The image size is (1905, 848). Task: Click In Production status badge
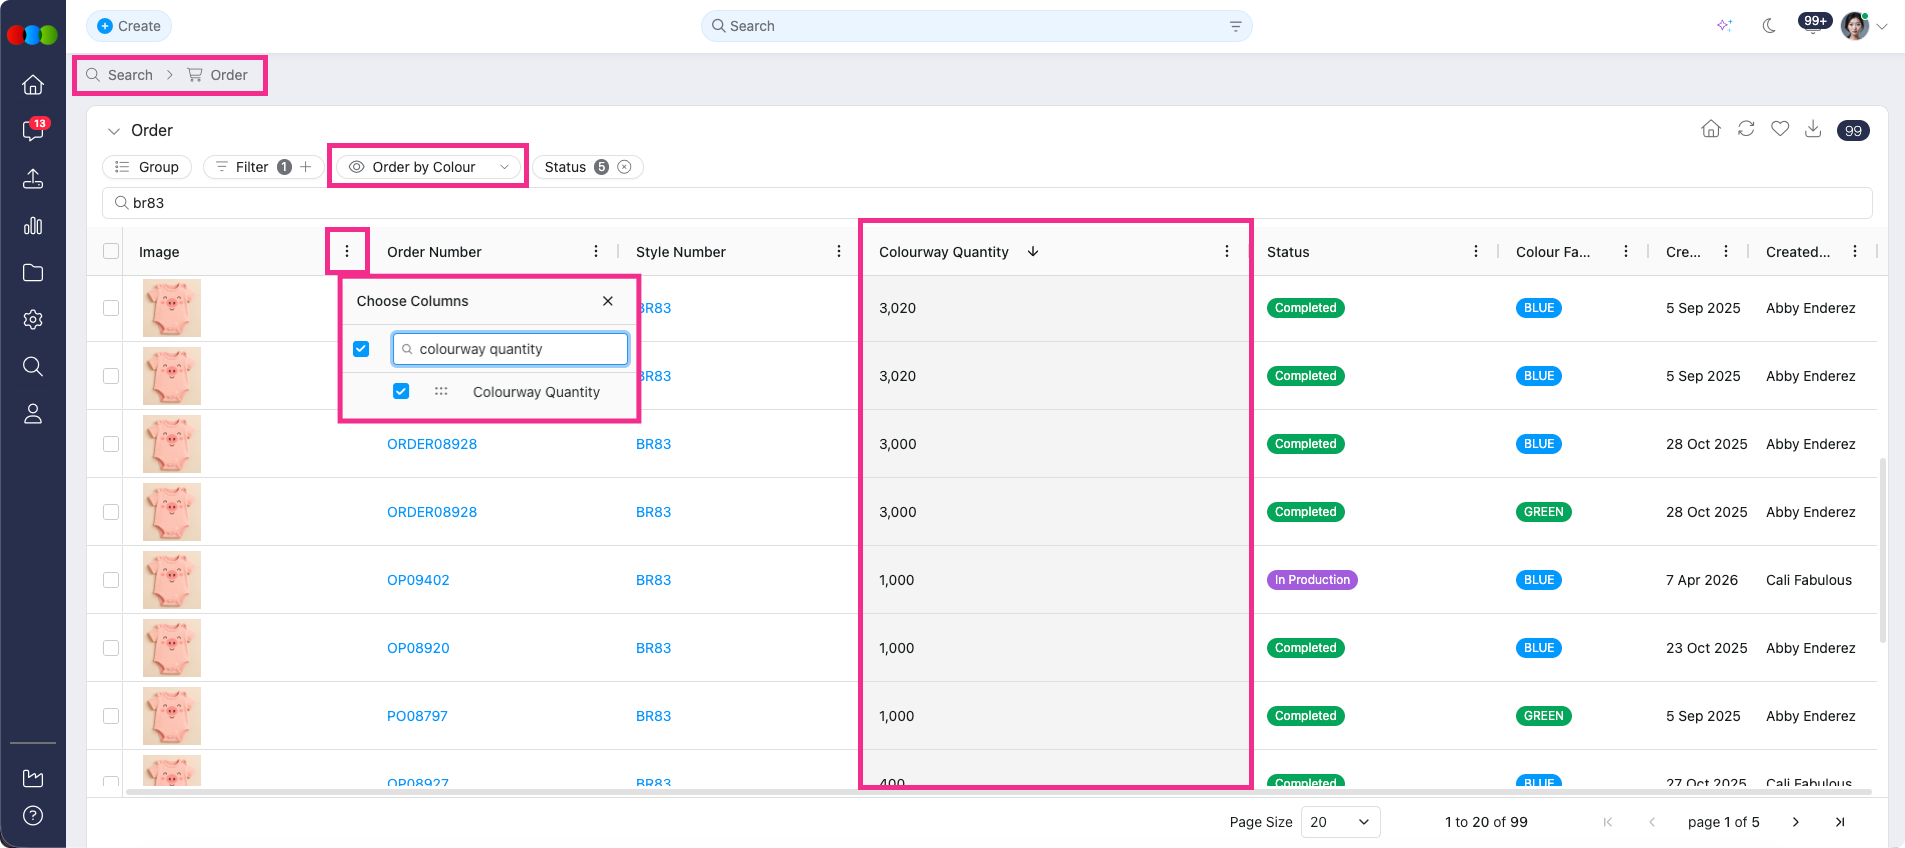pos(1312,580)
